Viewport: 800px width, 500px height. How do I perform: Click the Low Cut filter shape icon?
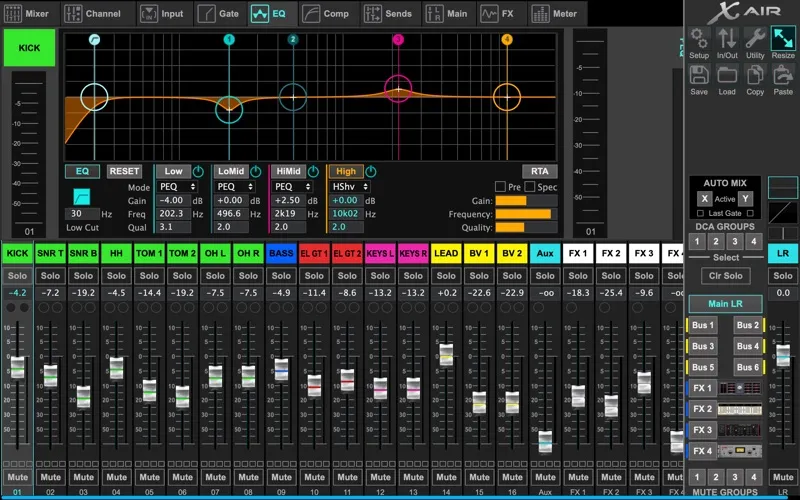coord(82,196)
